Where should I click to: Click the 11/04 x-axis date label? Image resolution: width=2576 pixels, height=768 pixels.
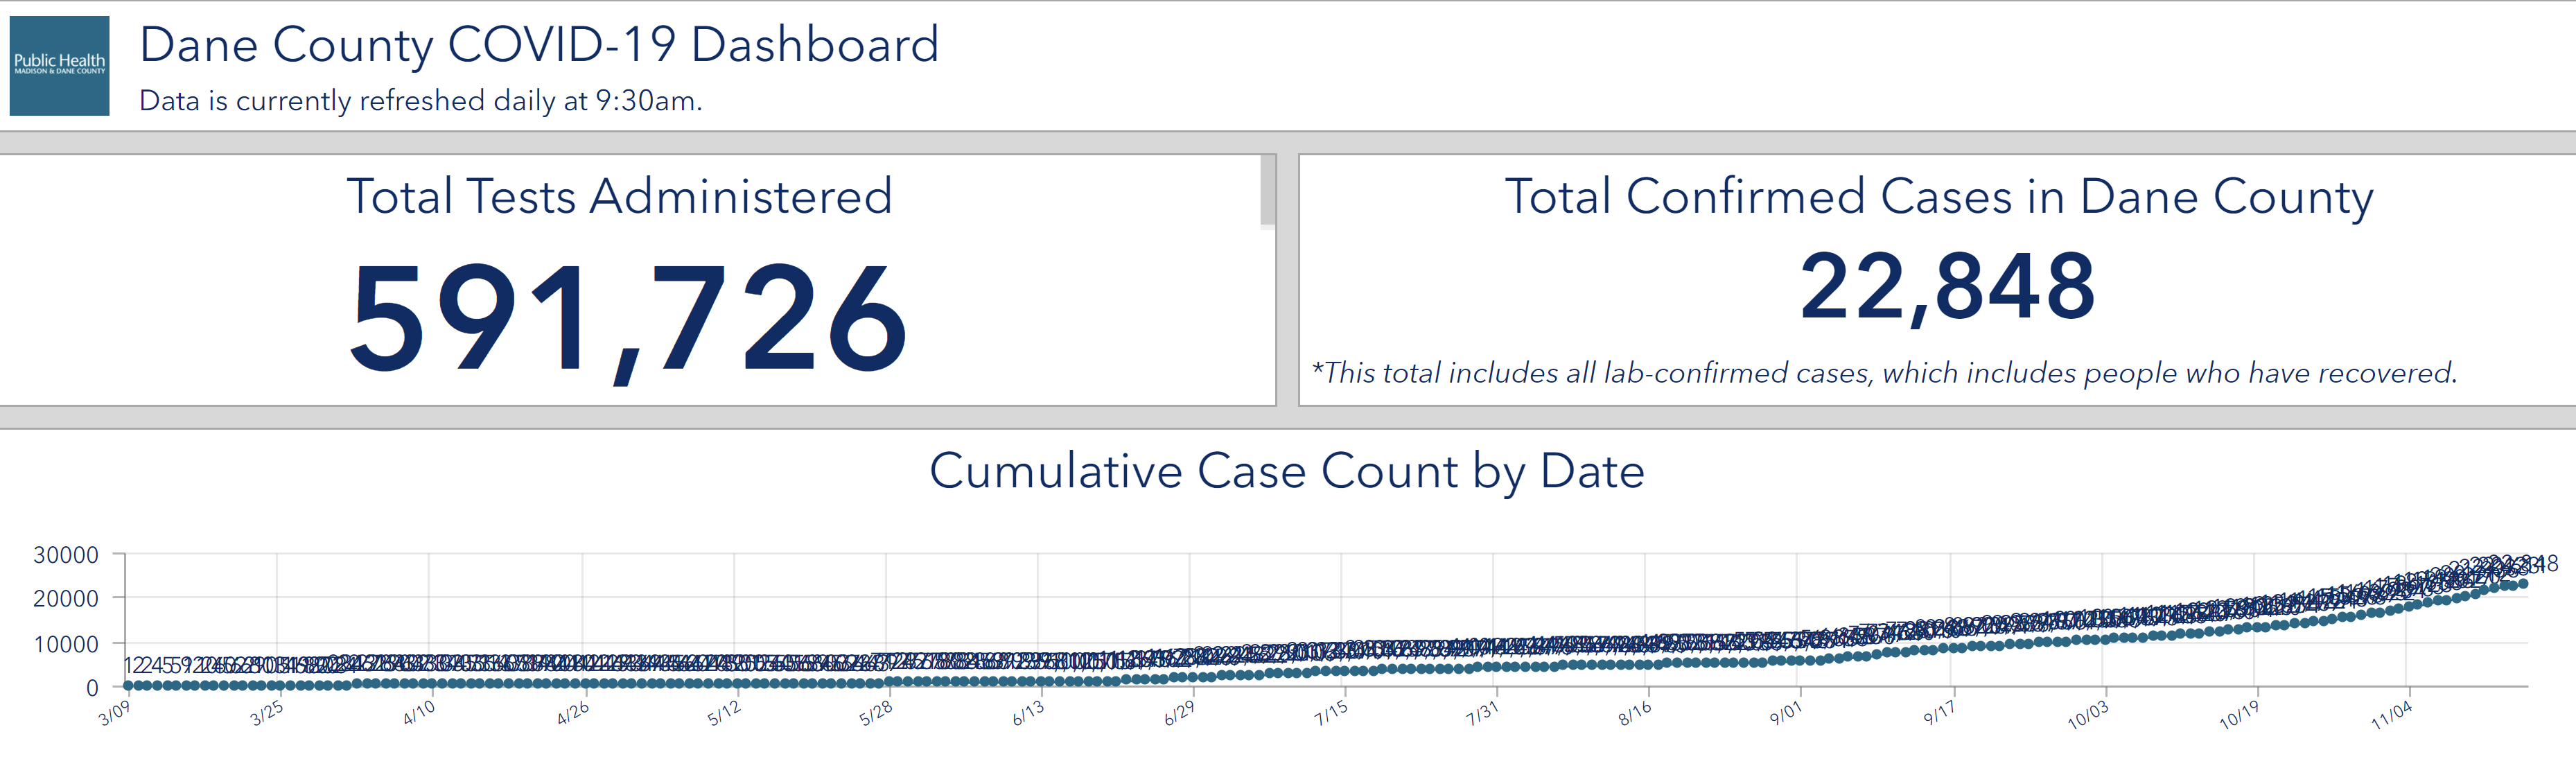pos(2391,715)
